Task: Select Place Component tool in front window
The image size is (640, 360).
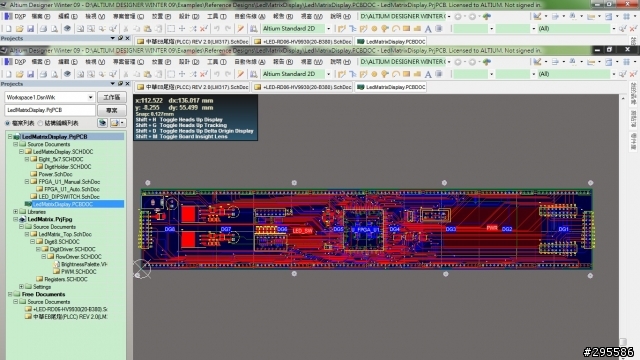Action: coord(439,74)
